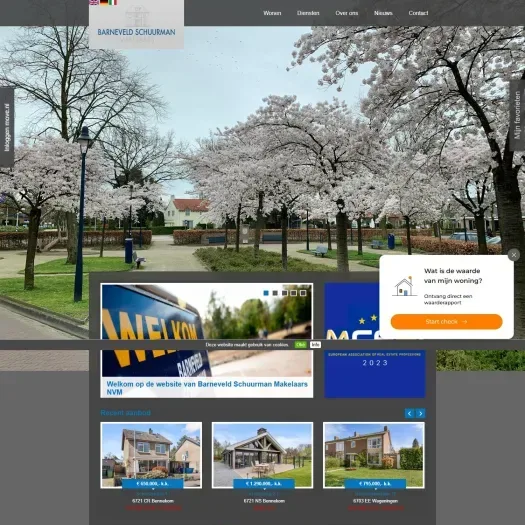Open street address link above 6703 EE Wageningen
525x525 pixels.
click(375, 494)
